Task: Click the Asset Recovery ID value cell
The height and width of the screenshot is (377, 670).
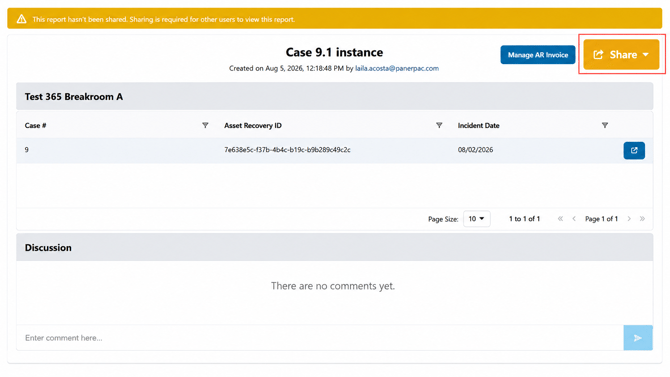Action: 287,150
